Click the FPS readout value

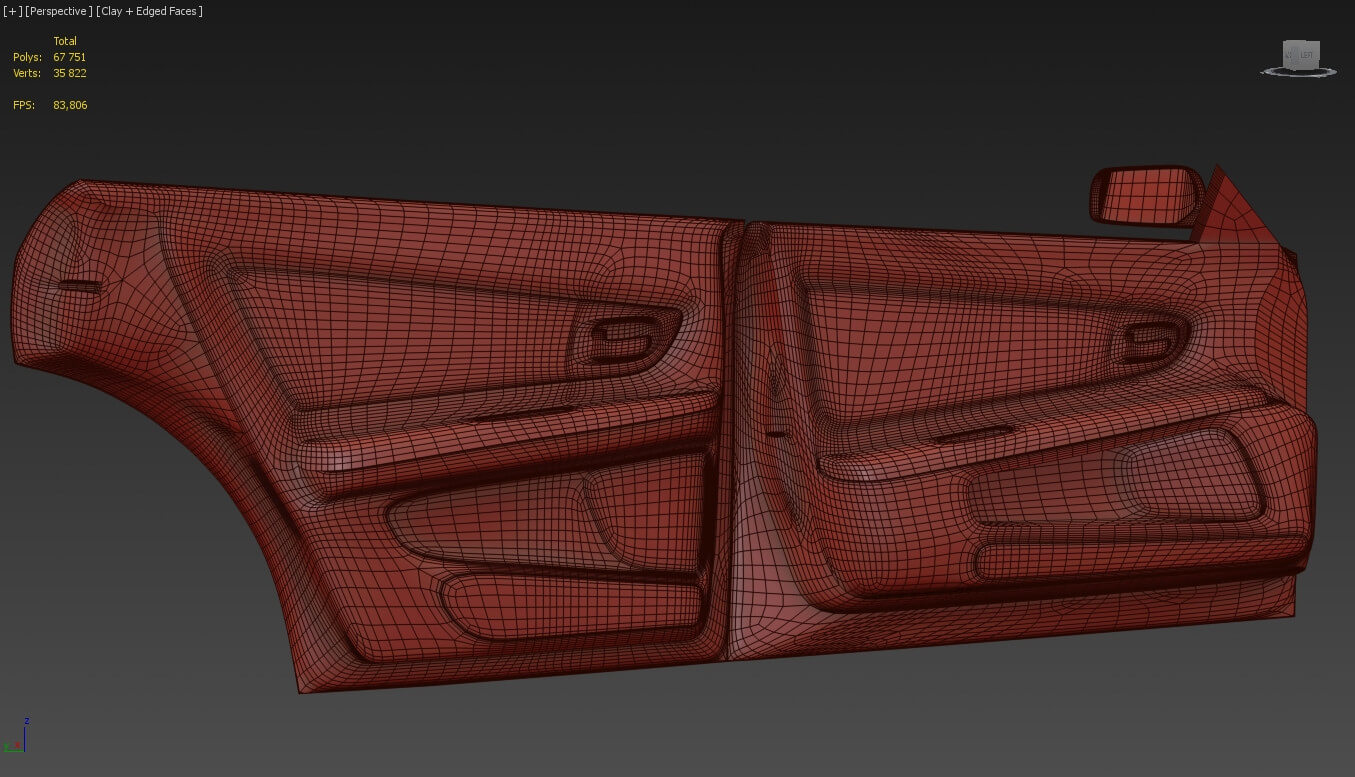pos(70,105)
